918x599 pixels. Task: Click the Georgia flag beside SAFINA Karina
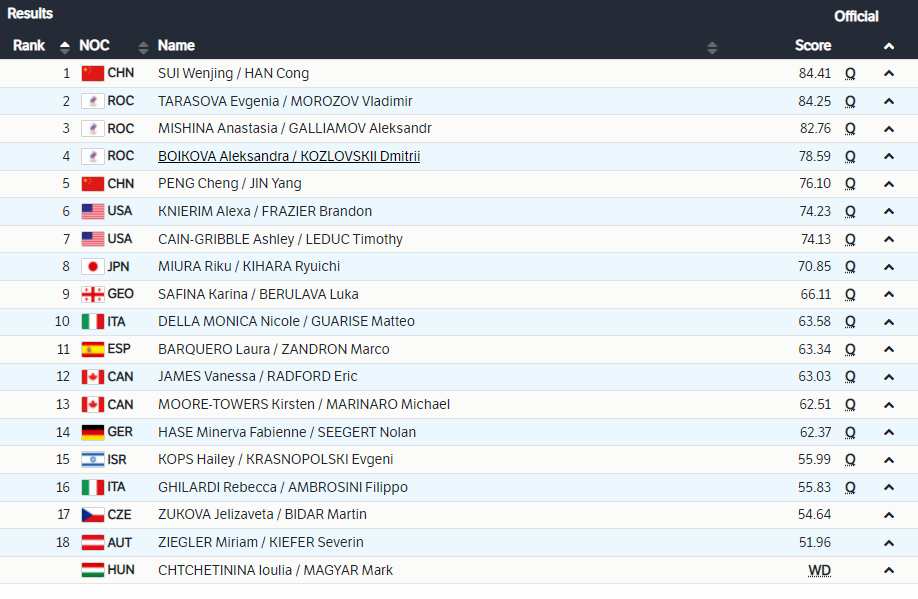(92, 294)
